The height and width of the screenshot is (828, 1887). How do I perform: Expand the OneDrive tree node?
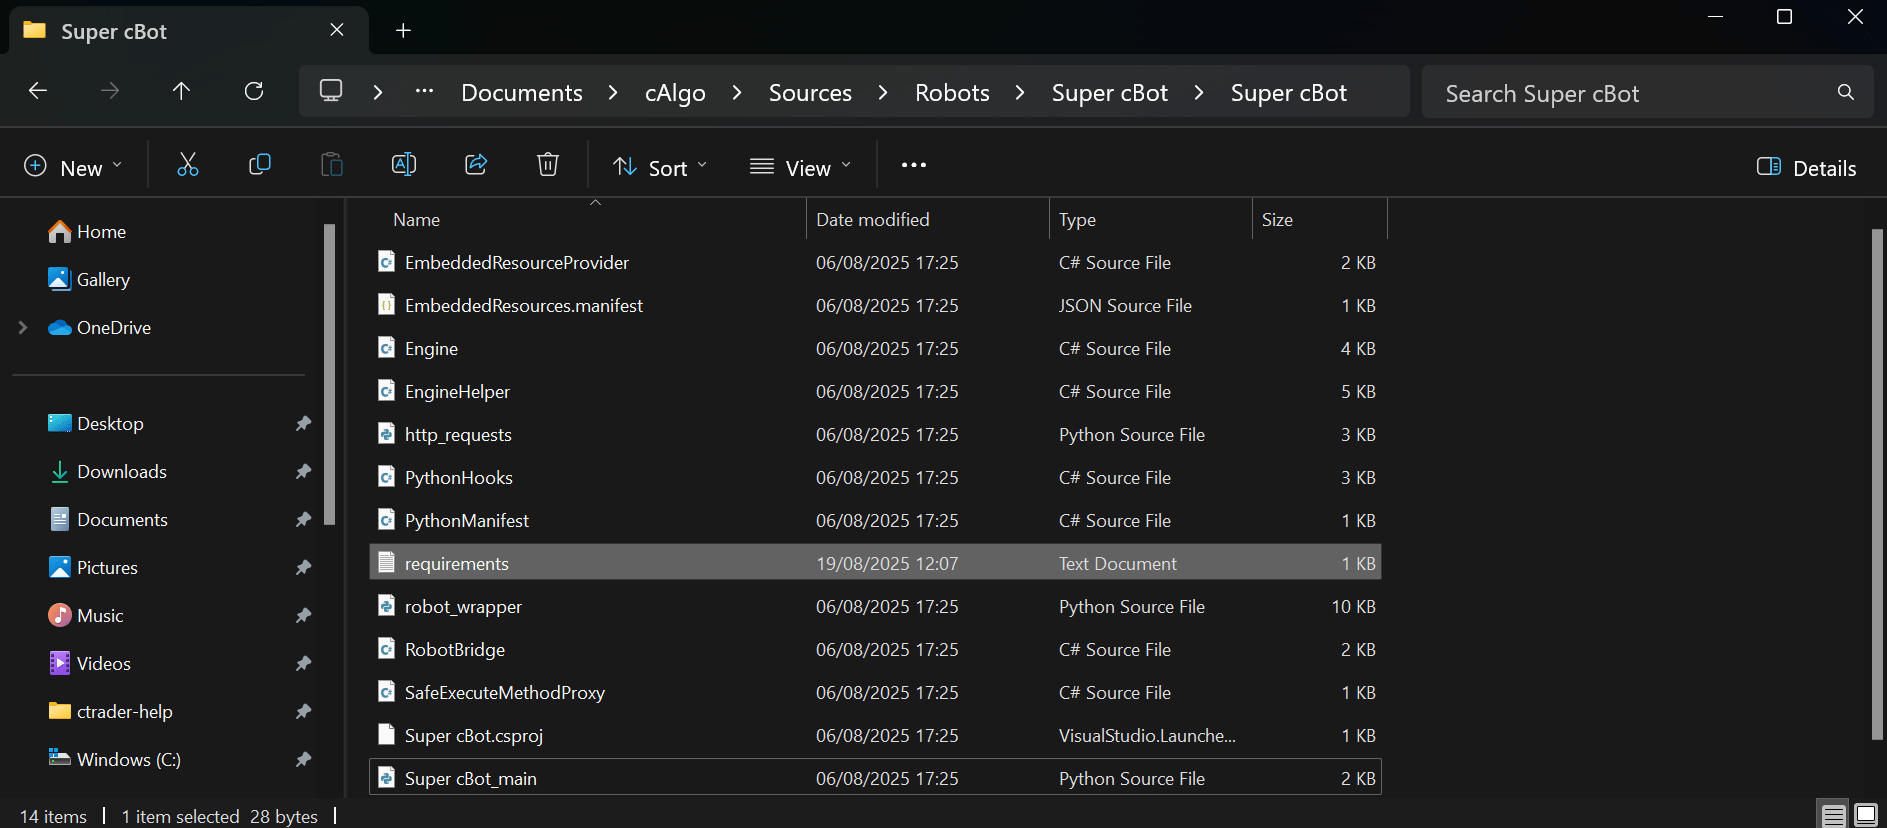23,327
